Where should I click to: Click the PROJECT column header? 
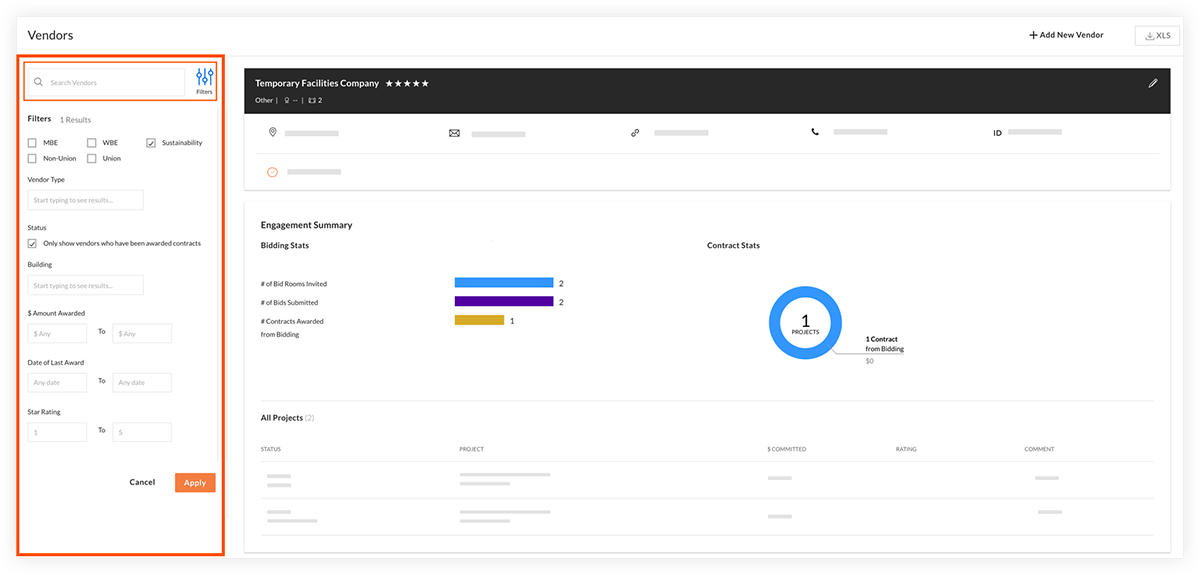pyautogui.click(x=472, y=449)
